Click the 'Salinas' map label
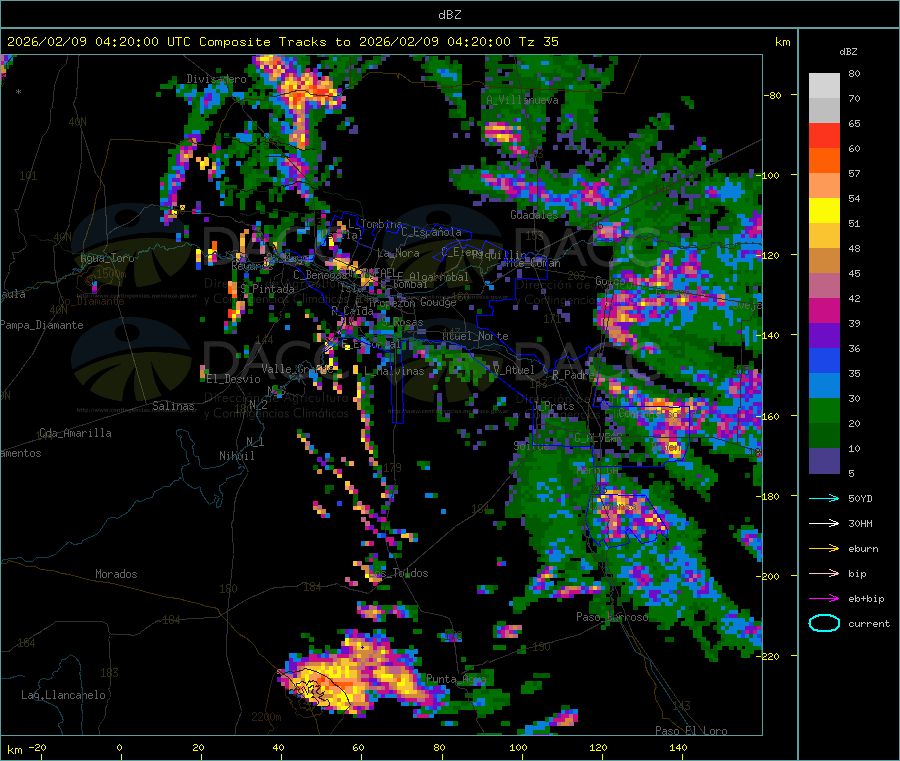 click(173, 406)
